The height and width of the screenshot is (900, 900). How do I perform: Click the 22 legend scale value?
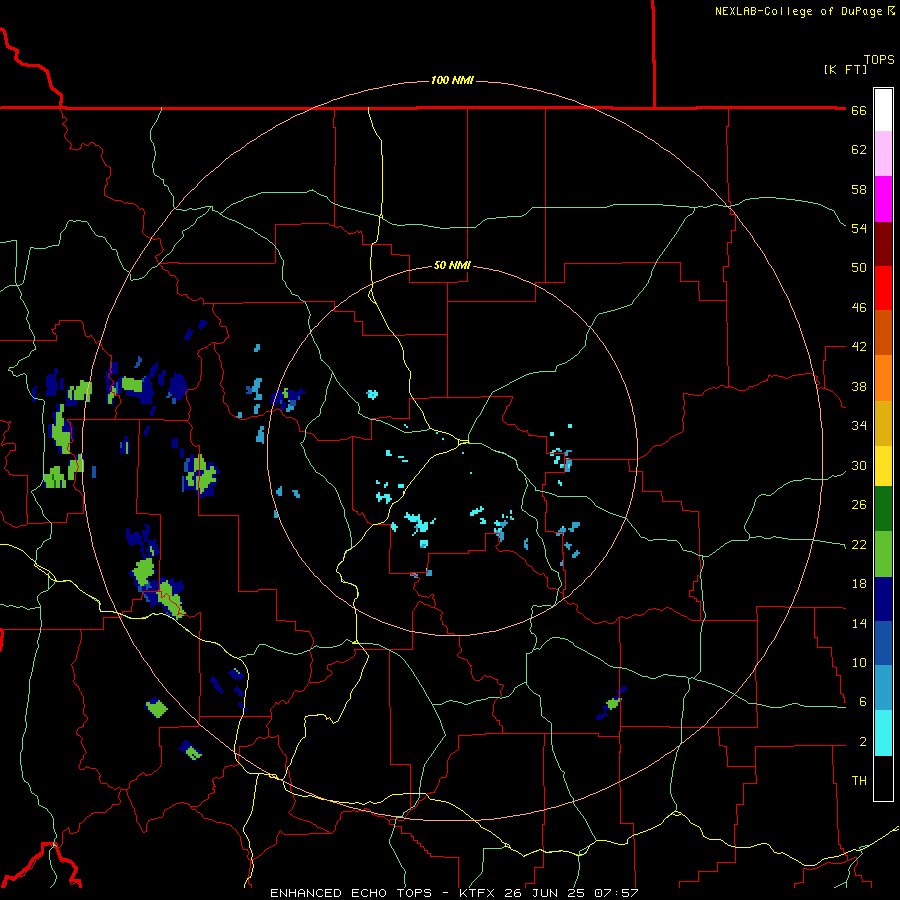859,545
